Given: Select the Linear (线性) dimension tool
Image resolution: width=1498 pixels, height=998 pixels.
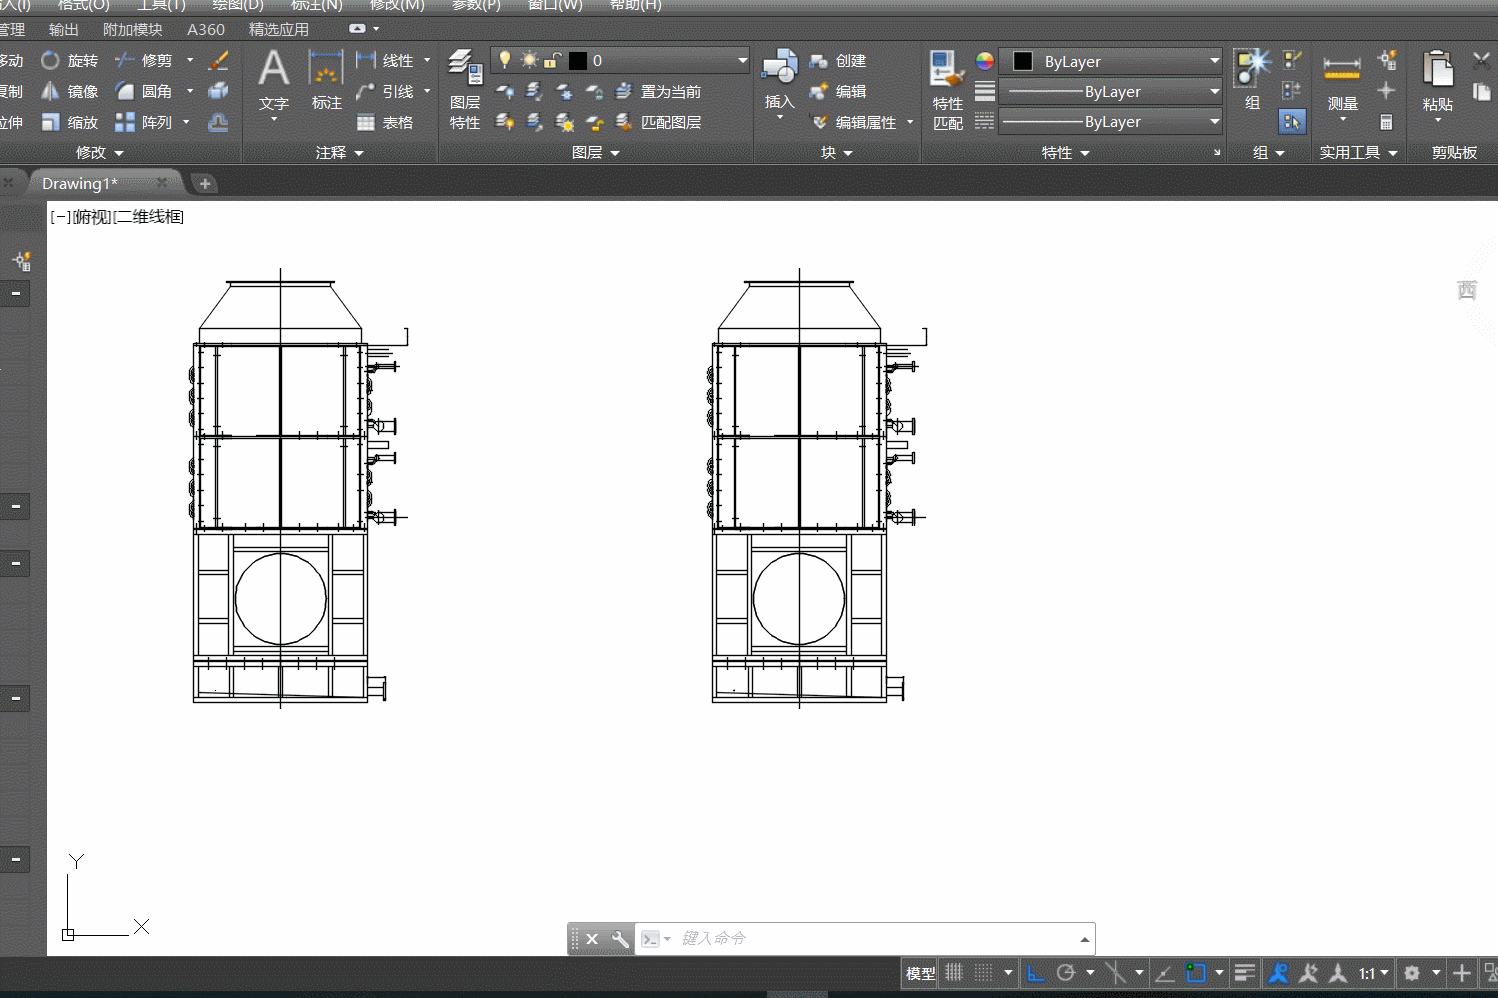Looking at the screenshot, I should (x=385, y=61).
